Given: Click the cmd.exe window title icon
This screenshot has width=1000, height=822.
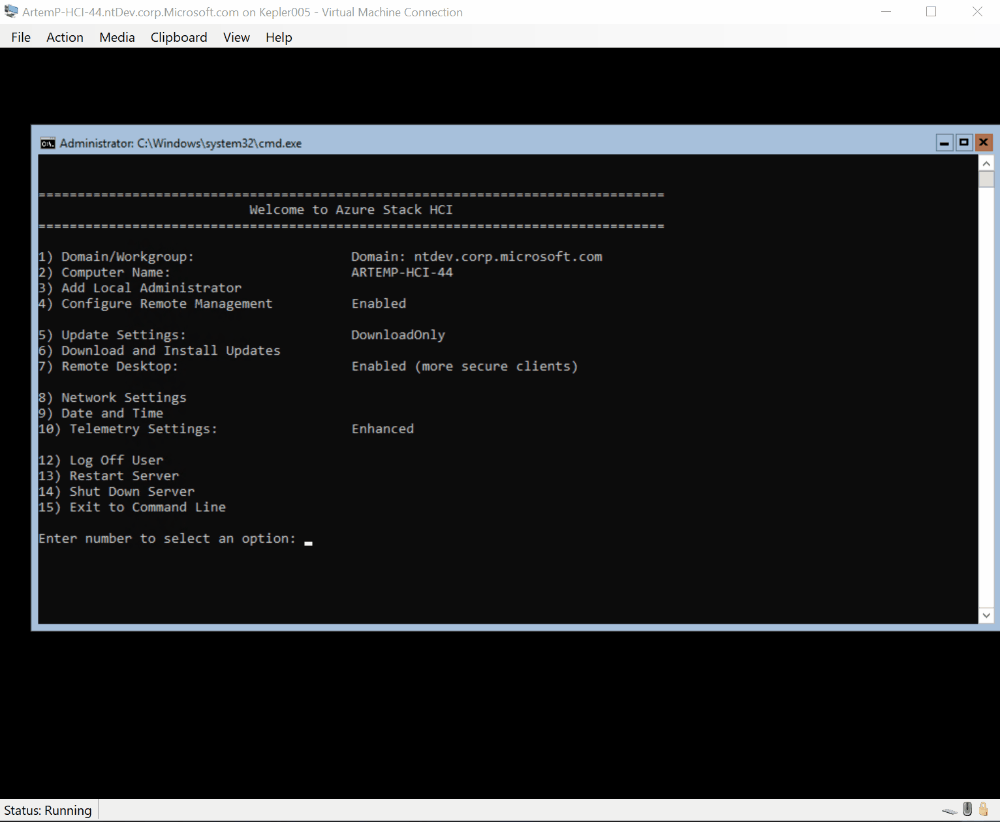Looking at the screenshot, I should point(48,143).
